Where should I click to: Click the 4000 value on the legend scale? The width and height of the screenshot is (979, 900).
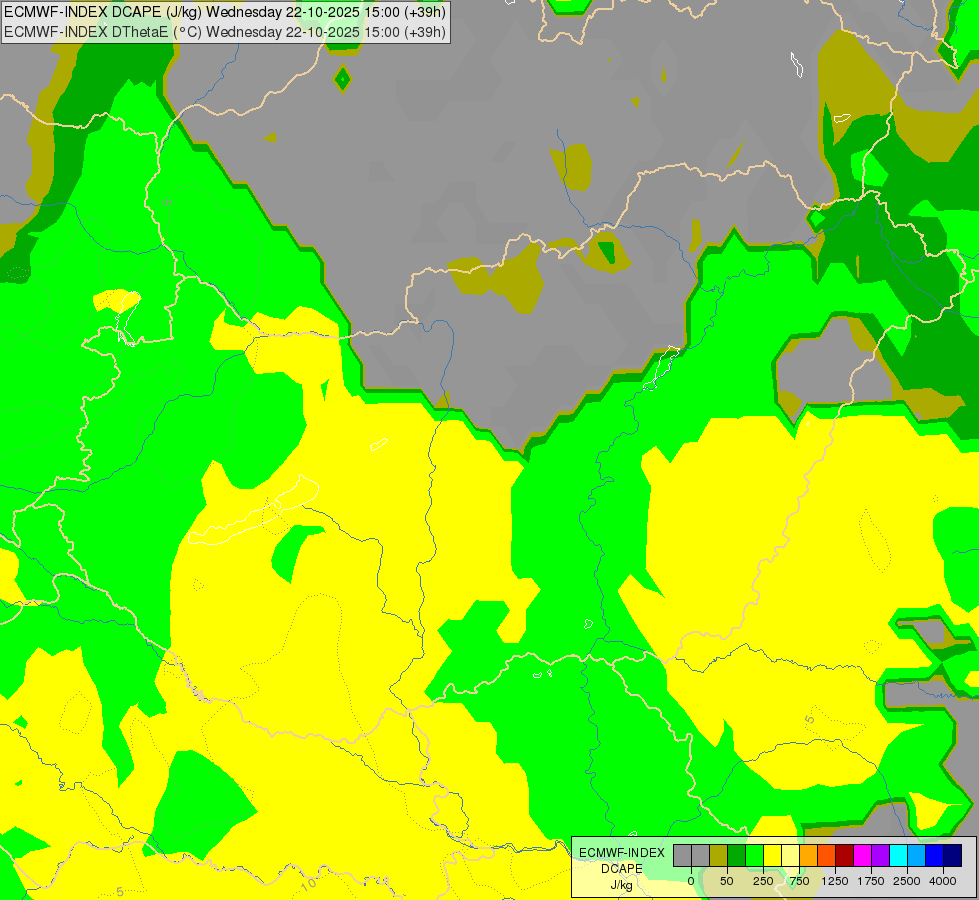[941, 881]
